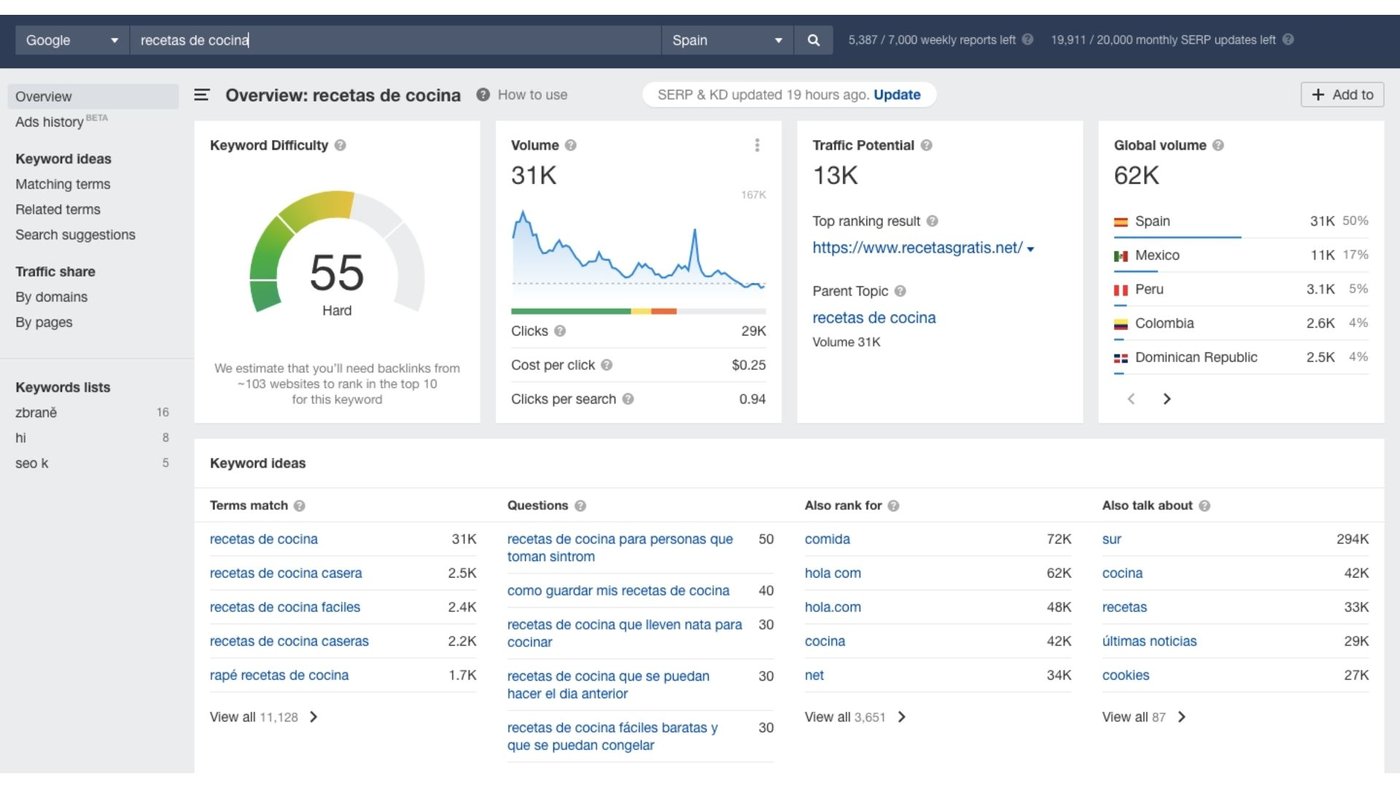Image resolution: width=1400 pixels, height=788 pixels.
Task: Click the Global volume help icon
Action: pyautogui.click(x=1218, y=145)
